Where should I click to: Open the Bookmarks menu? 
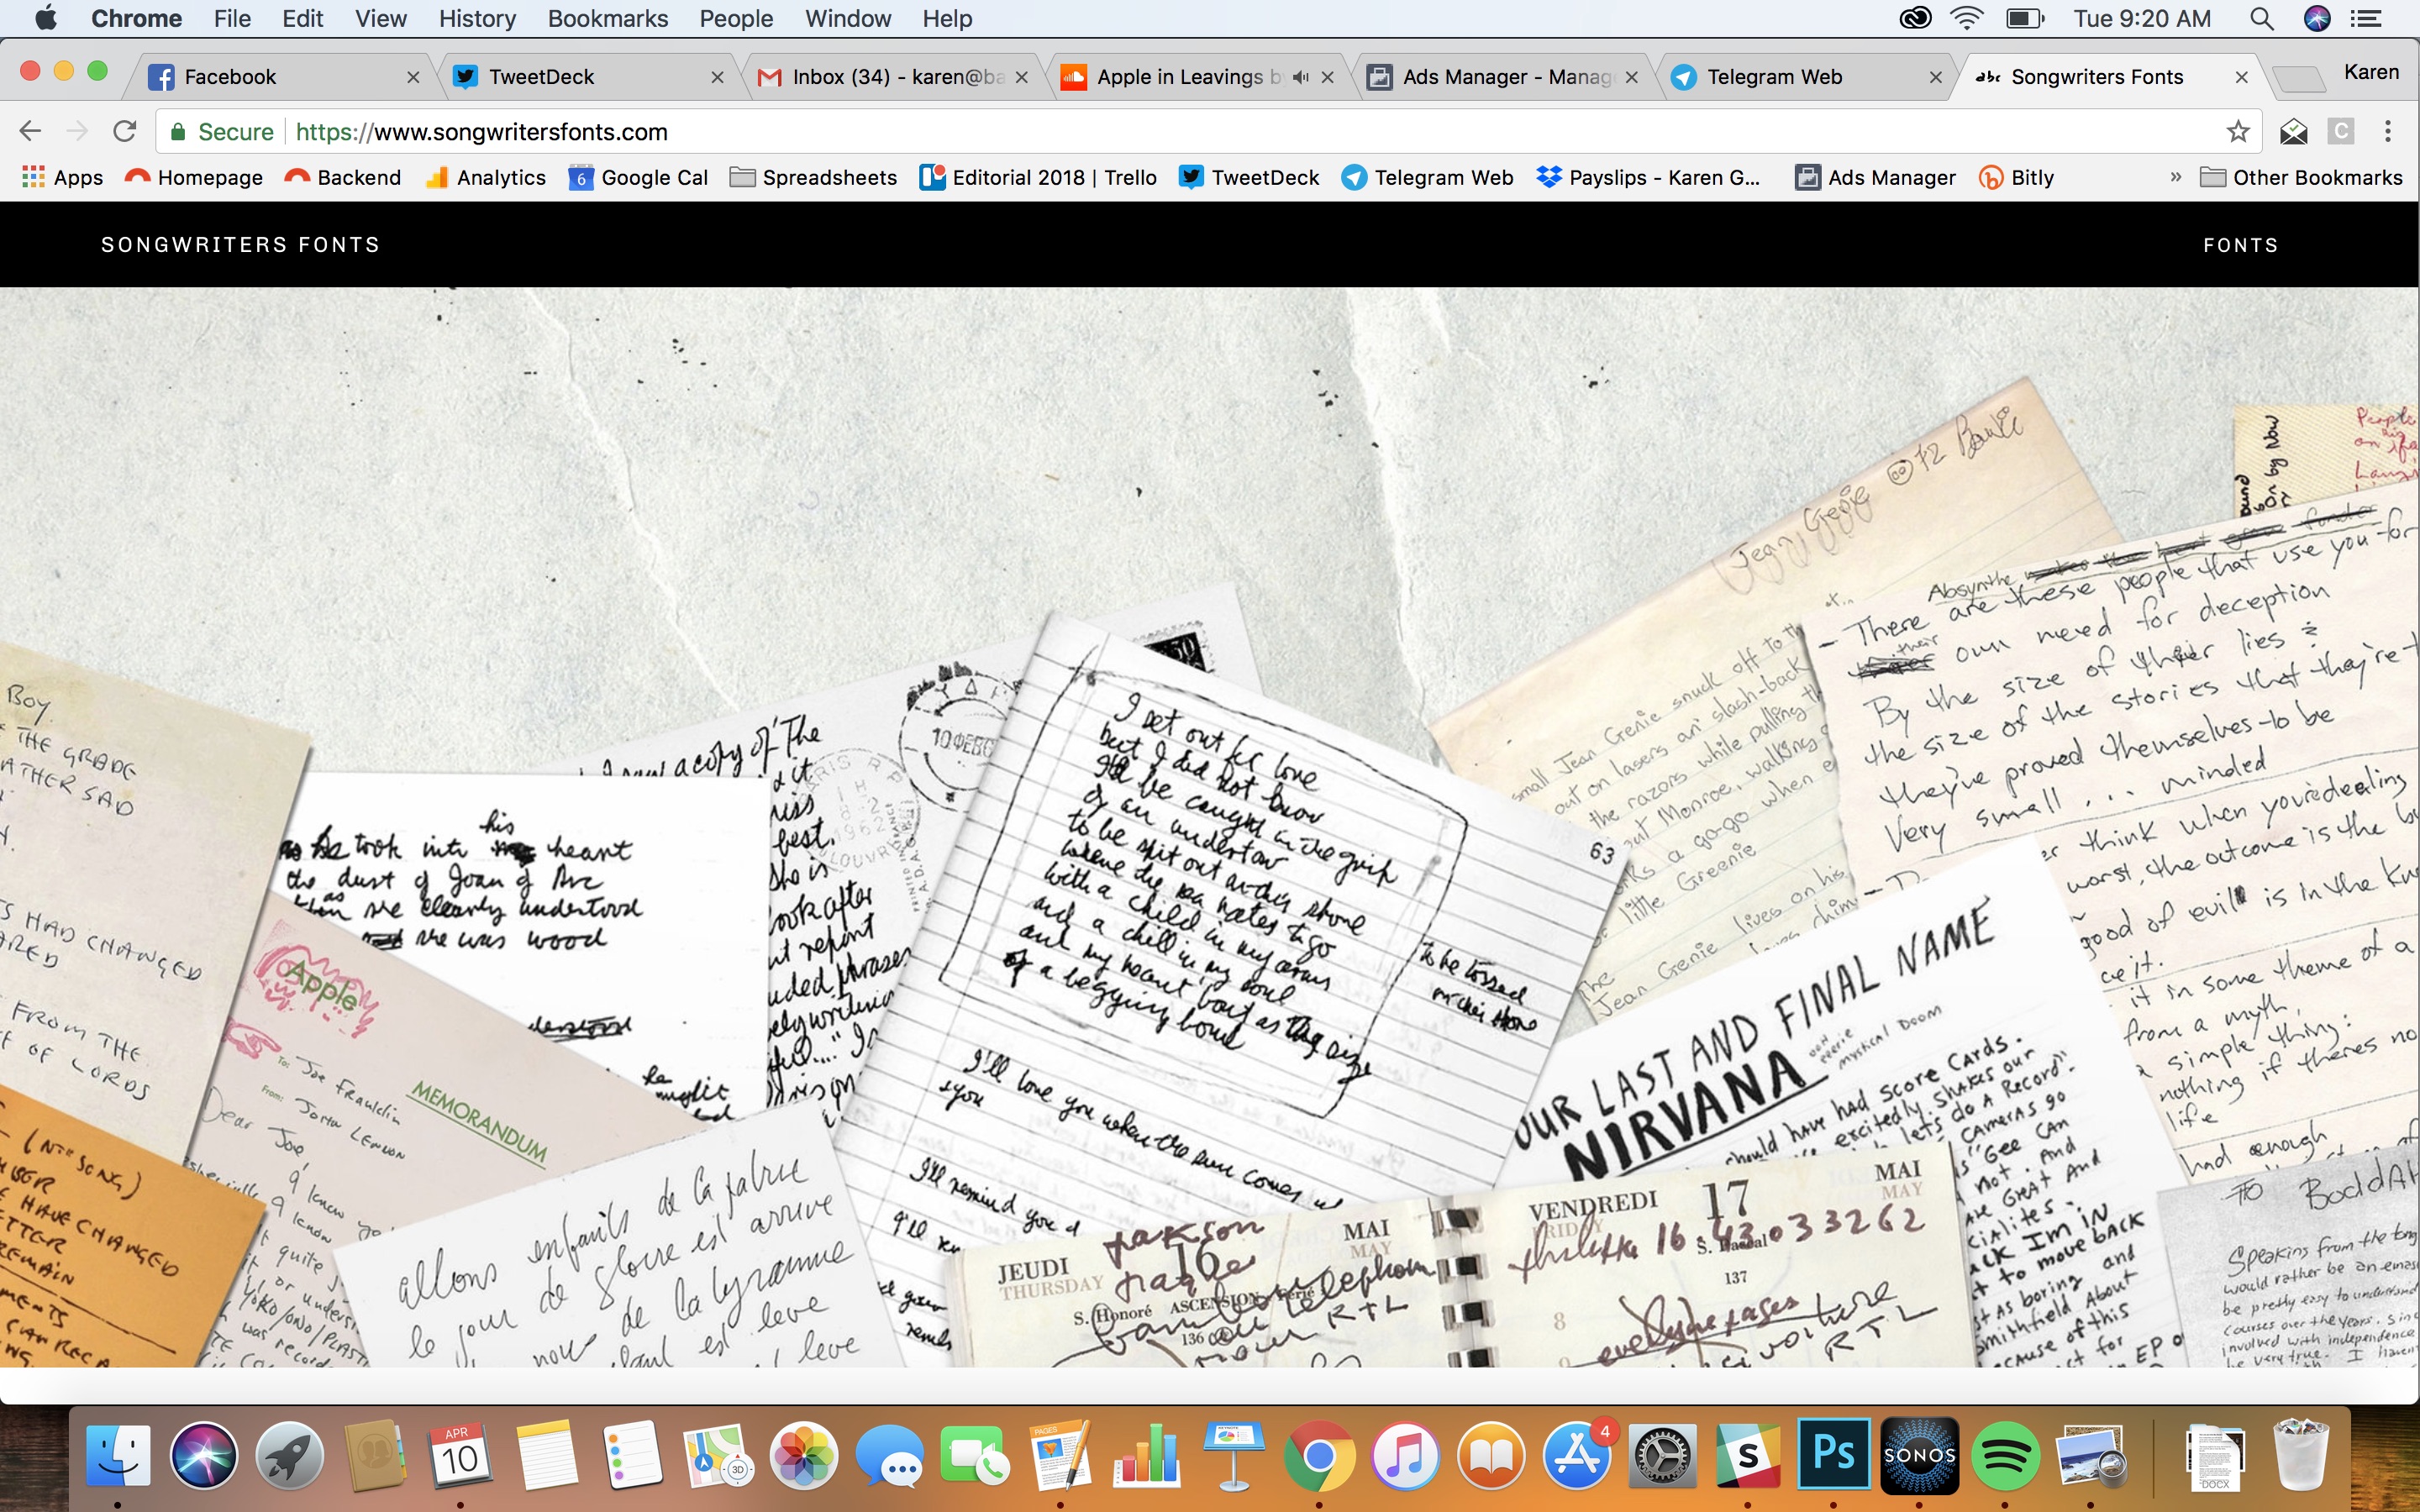click(608, 18)
